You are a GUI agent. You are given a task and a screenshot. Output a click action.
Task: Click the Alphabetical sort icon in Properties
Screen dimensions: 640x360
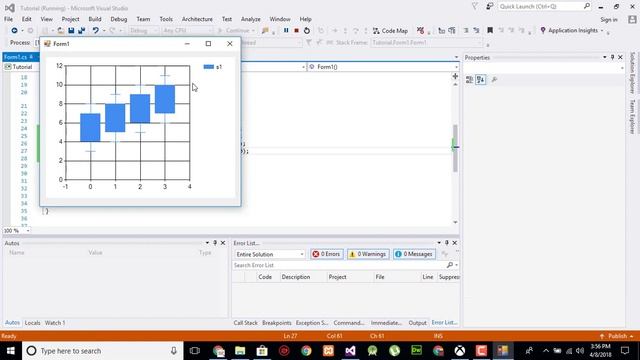pos(481,80)
